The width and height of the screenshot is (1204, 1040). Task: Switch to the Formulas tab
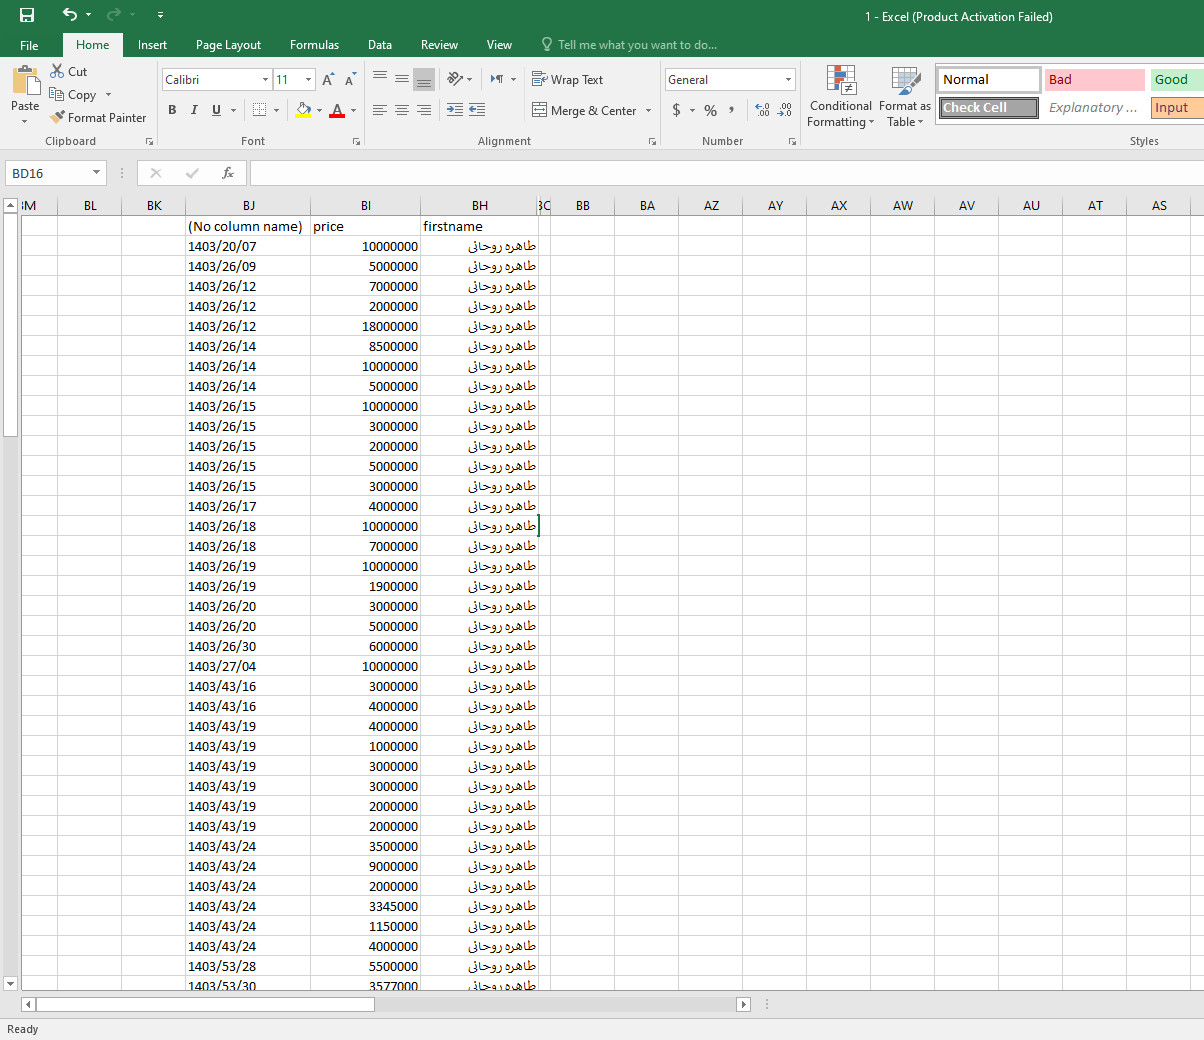click(x=314, y=45)
